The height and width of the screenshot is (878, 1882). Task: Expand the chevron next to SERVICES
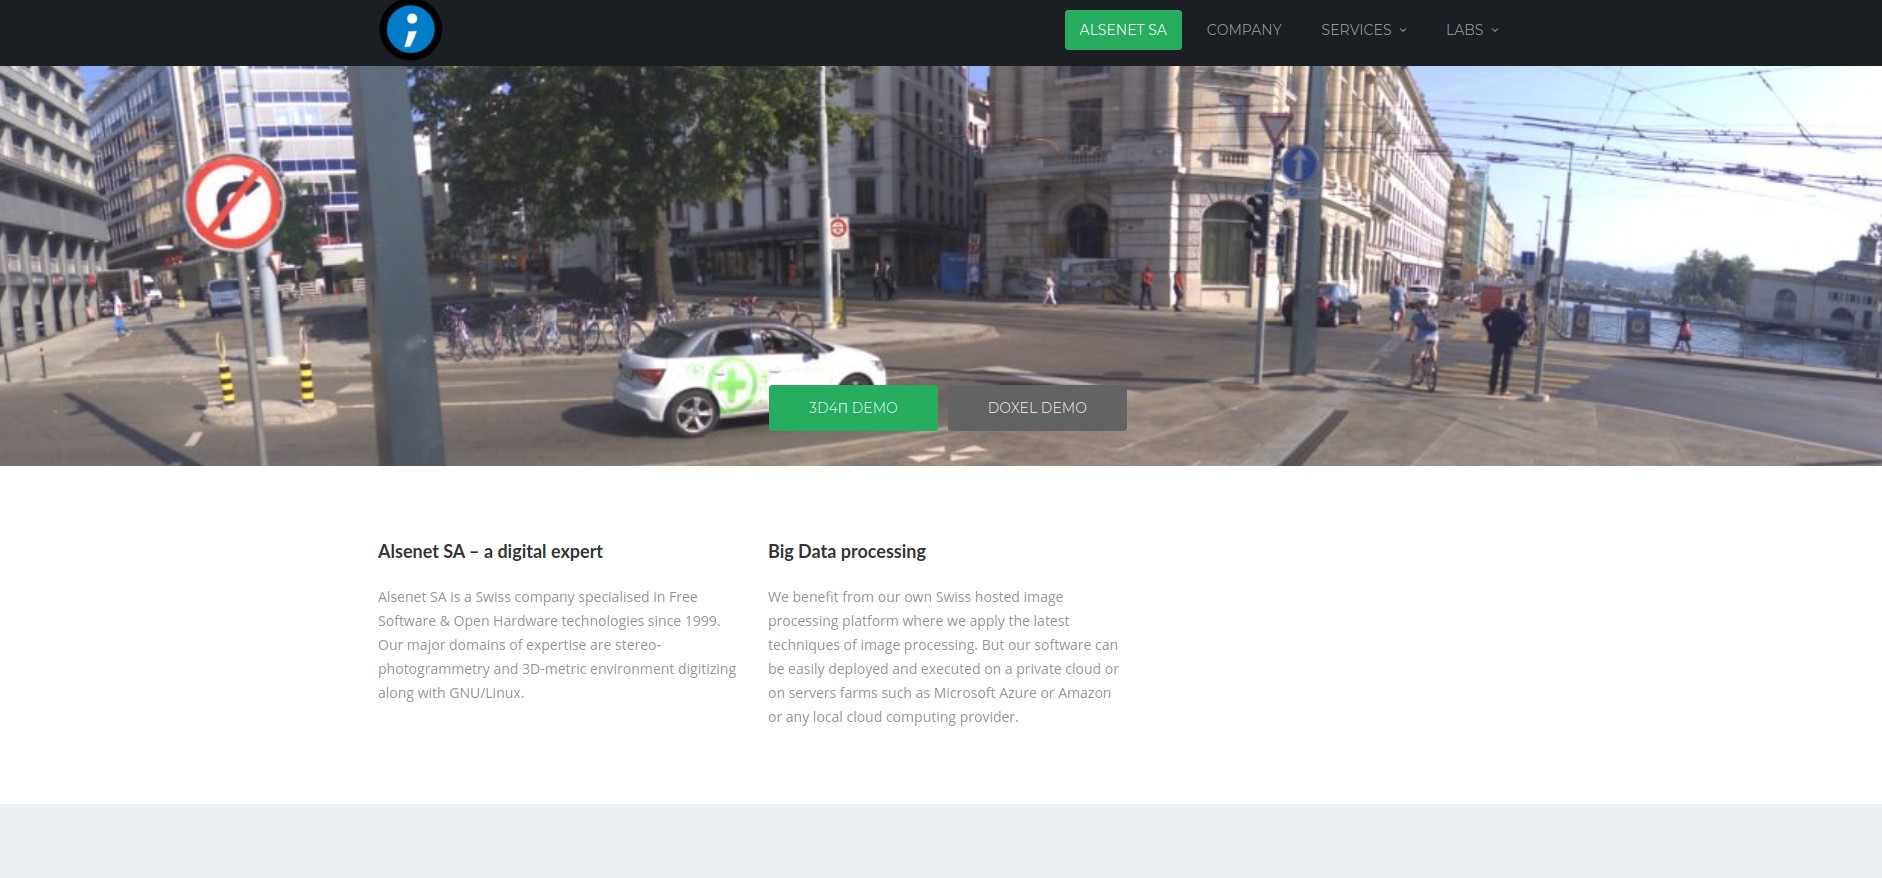[1403, 31]
